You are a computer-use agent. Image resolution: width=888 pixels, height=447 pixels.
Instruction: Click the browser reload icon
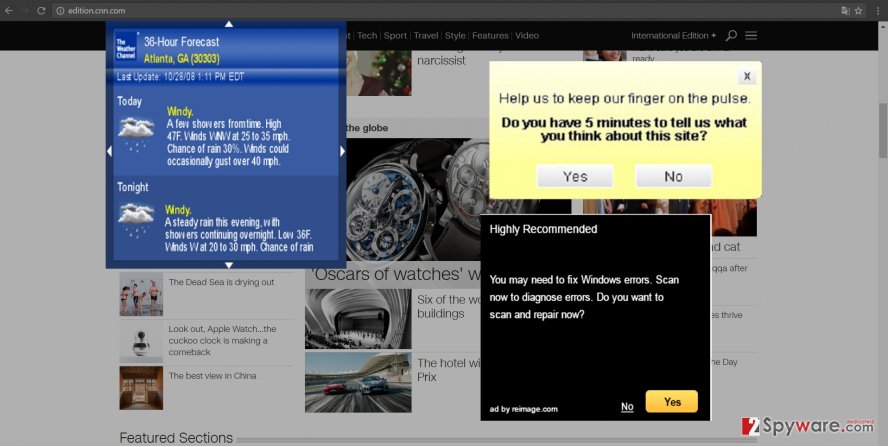tap(41, 10)
